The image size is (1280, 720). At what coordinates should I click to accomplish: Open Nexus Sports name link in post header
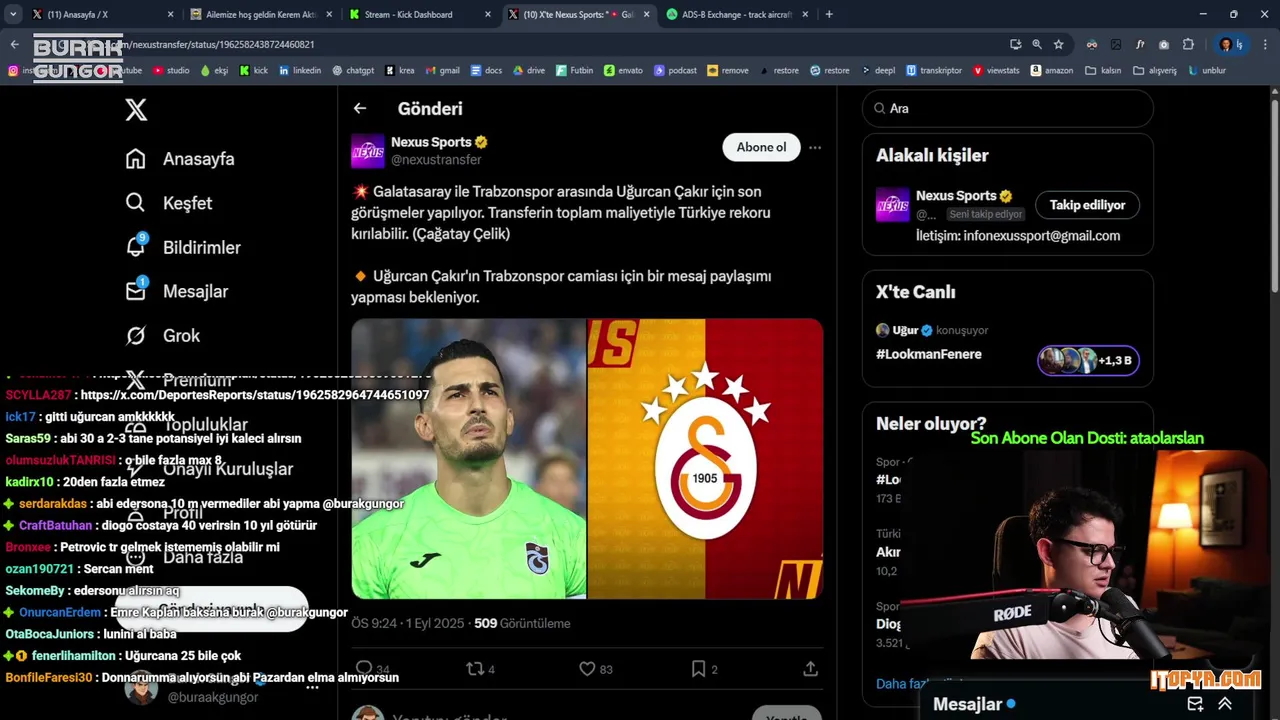click(431, 142)
